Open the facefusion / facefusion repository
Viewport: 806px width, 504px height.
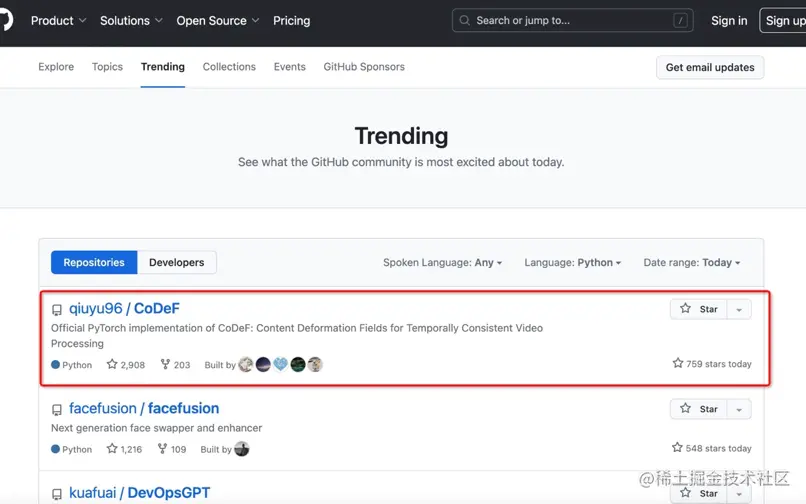(x=144, y=408)
